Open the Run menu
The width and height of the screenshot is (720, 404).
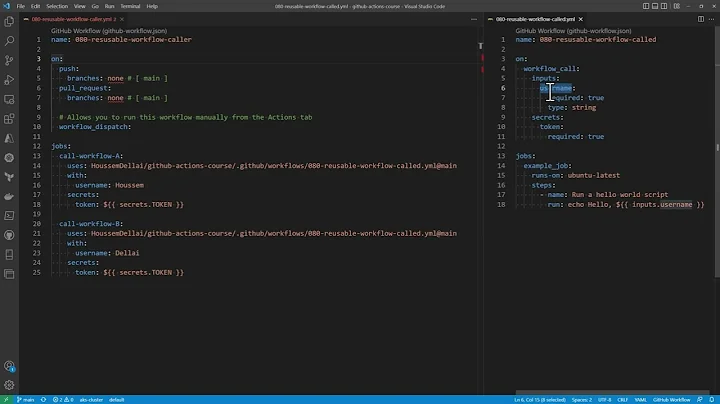point(109,6)
